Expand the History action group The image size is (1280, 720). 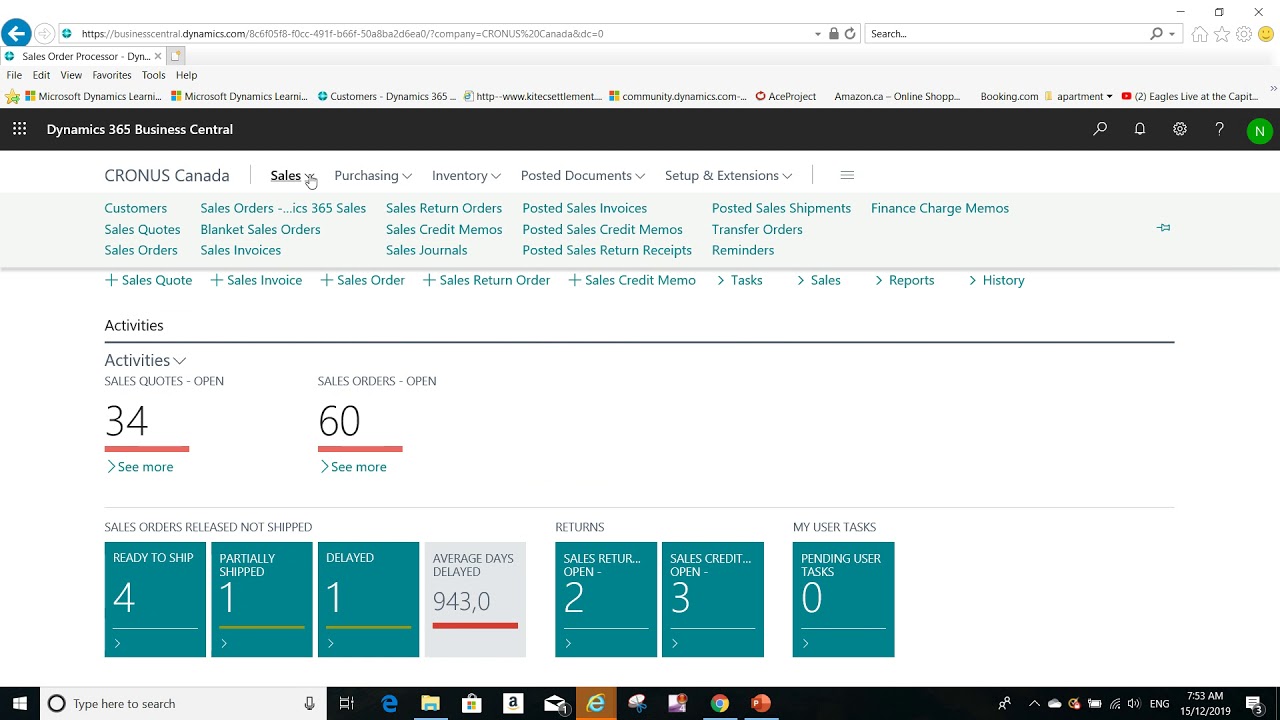coord(996,280)
